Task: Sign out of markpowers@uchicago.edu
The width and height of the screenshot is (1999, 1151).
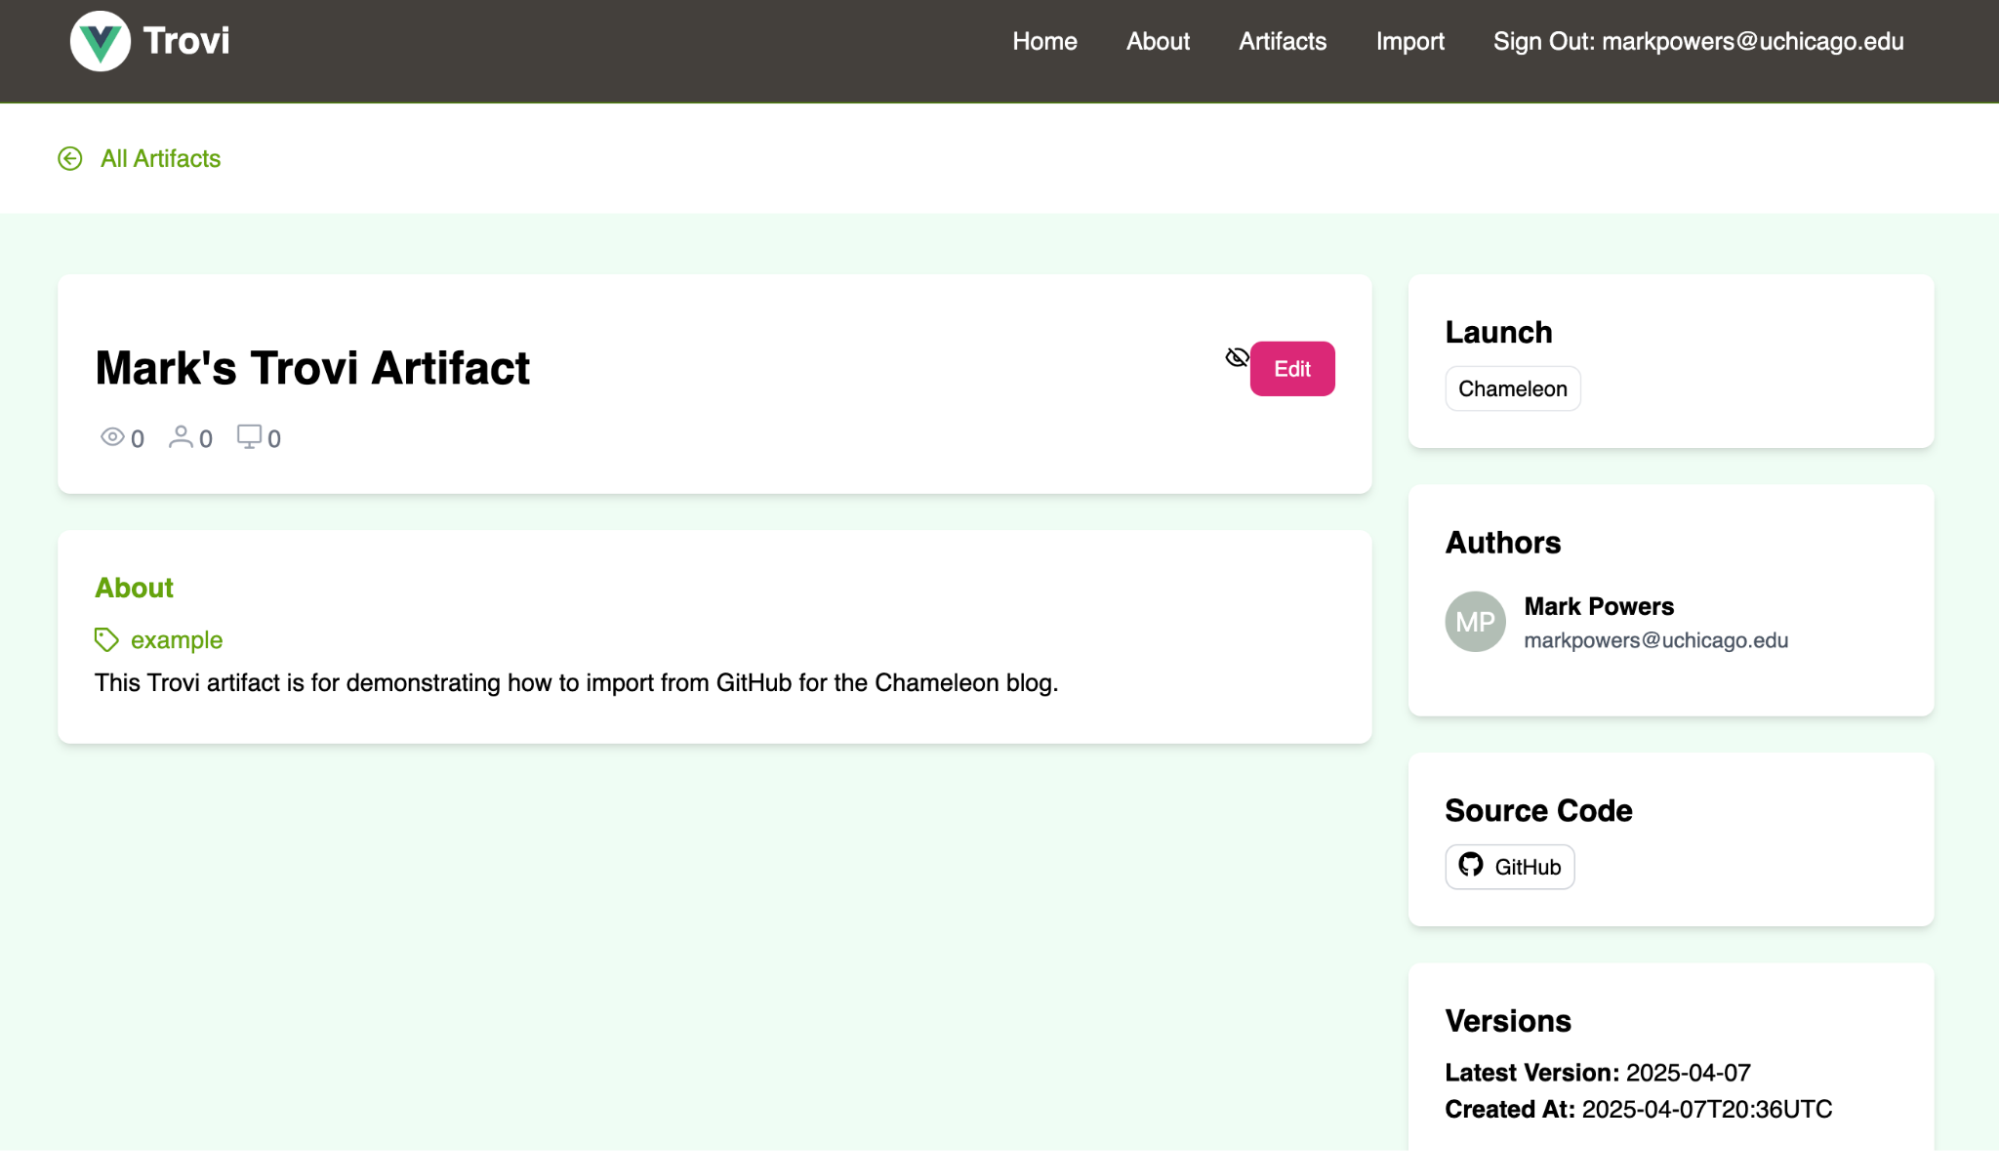Action: [x=1698, y=41]
